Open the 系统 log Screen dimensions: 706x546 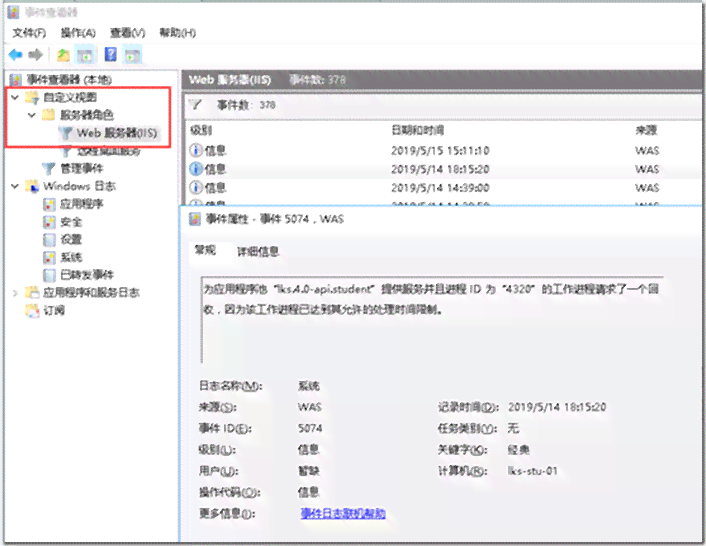coord(71,257)
